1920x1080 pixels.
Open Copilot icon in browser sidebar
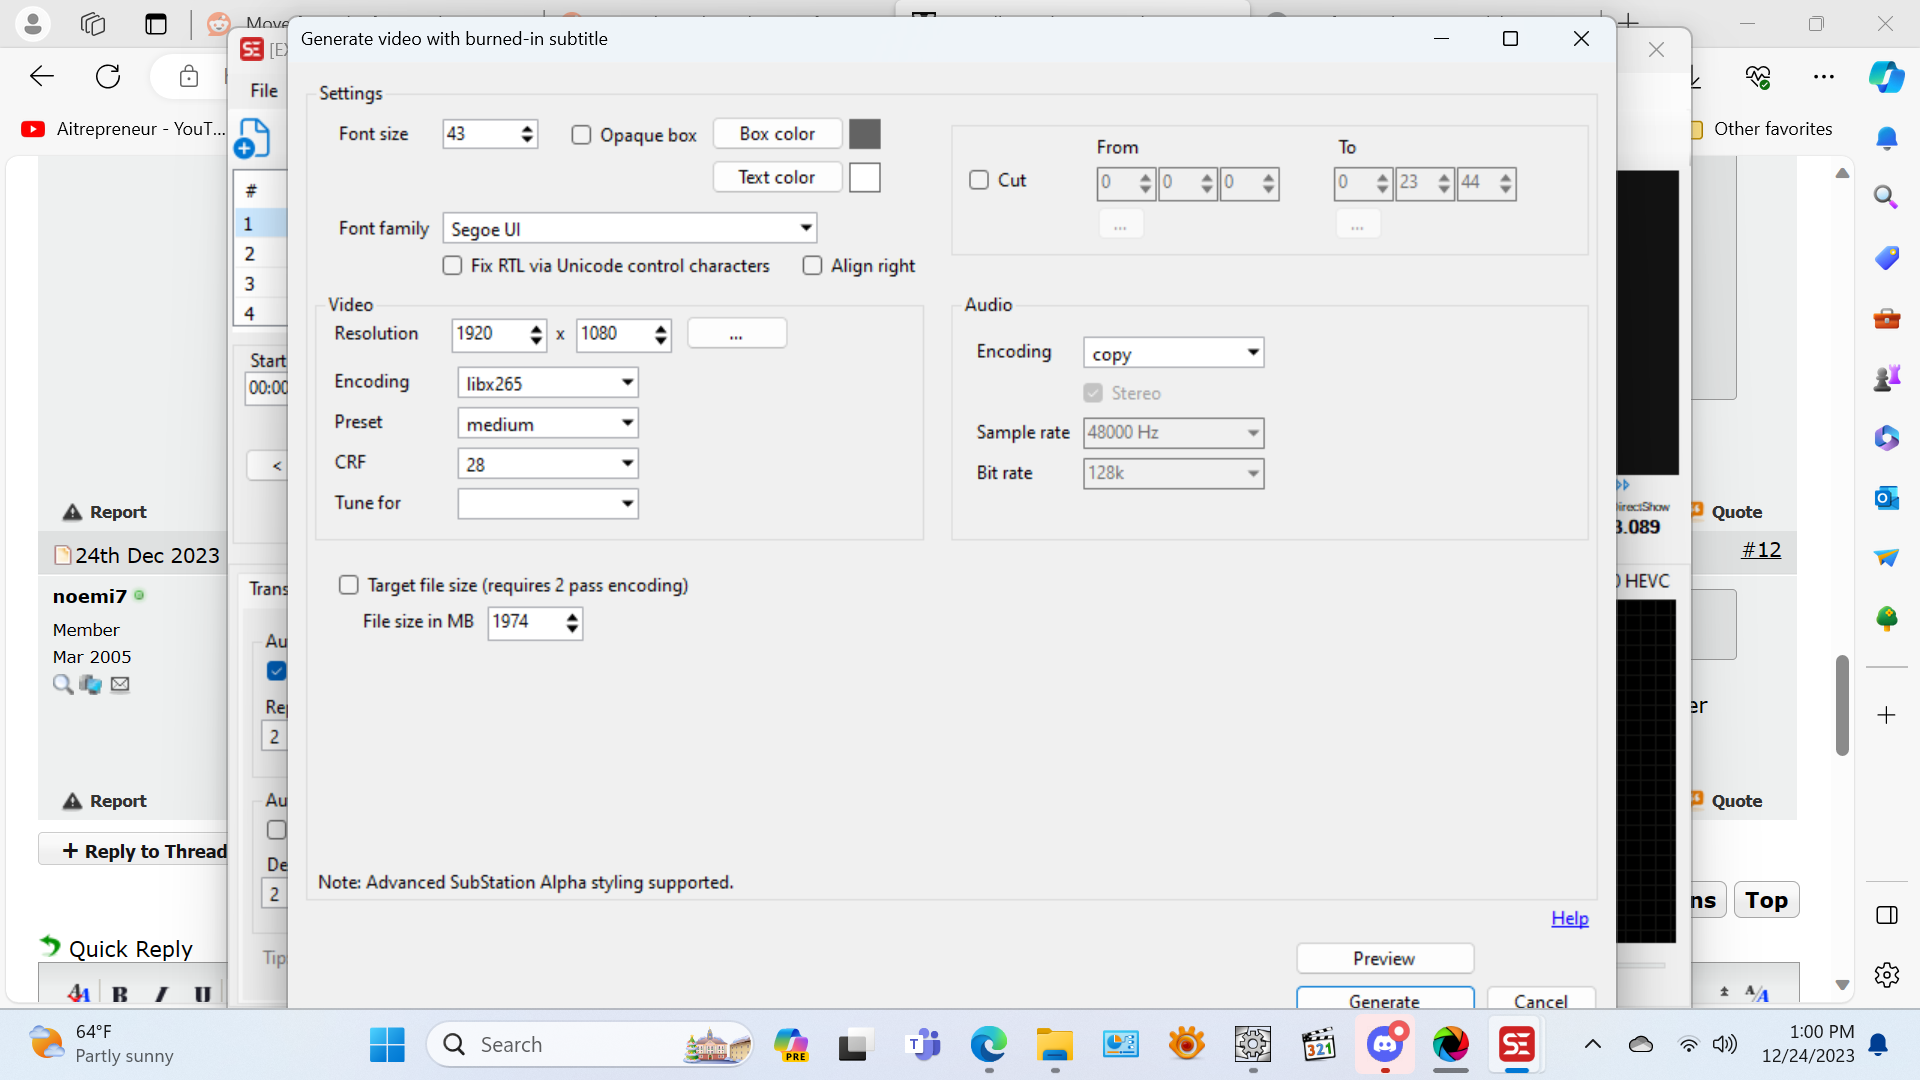tap(1886, 77)
